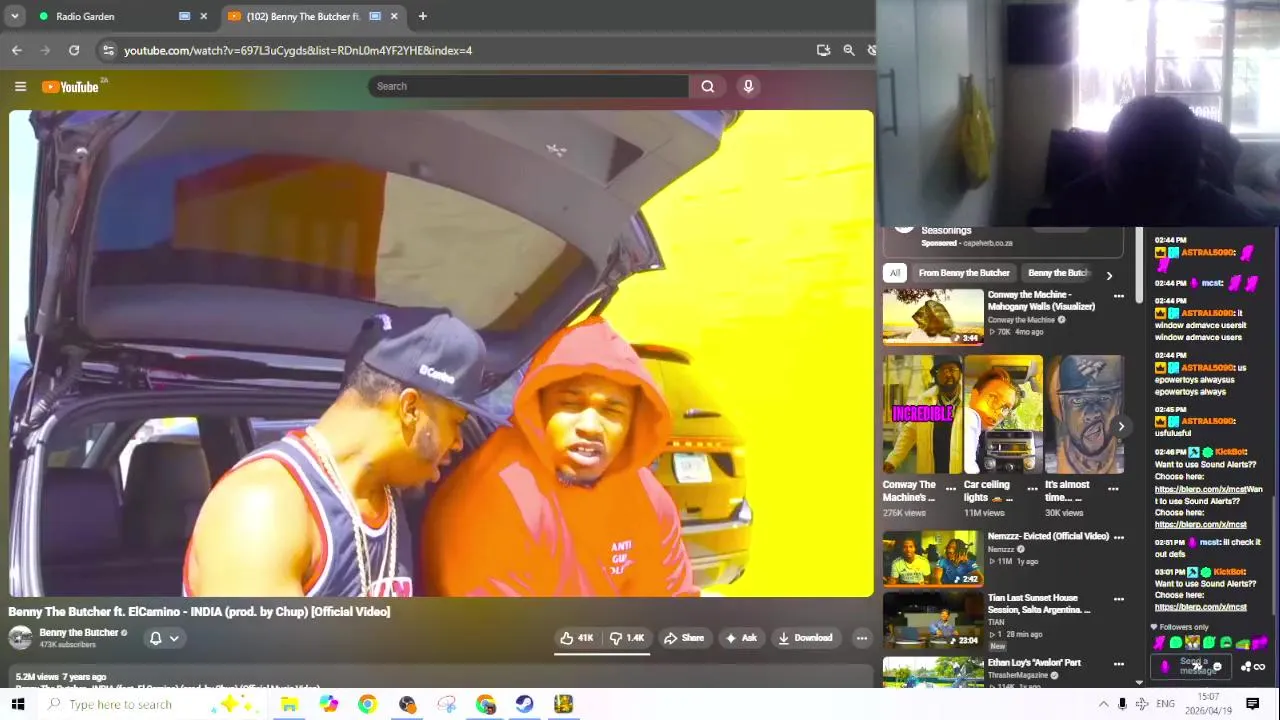
Task: Open the tab search dropdown arrow
Action: click(x=15, y=16)
